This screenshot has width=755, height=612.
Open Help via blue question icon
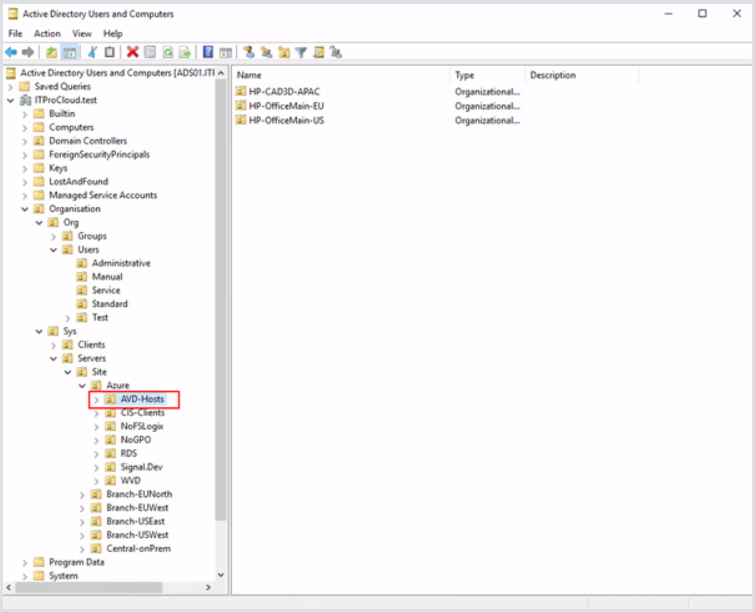(x=208, y=52)
